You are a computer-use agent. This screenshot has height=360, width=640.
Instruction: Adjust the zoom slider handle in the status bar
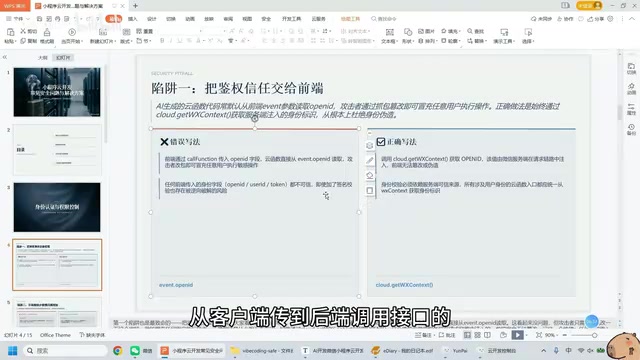click(594, 335)
